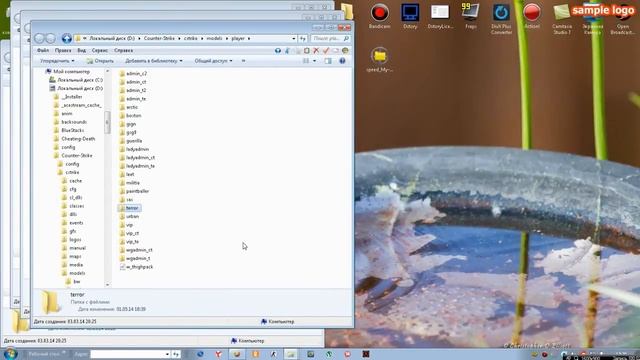Select Counter-Strike in the address breadcrumb

[x=159, y=38]
